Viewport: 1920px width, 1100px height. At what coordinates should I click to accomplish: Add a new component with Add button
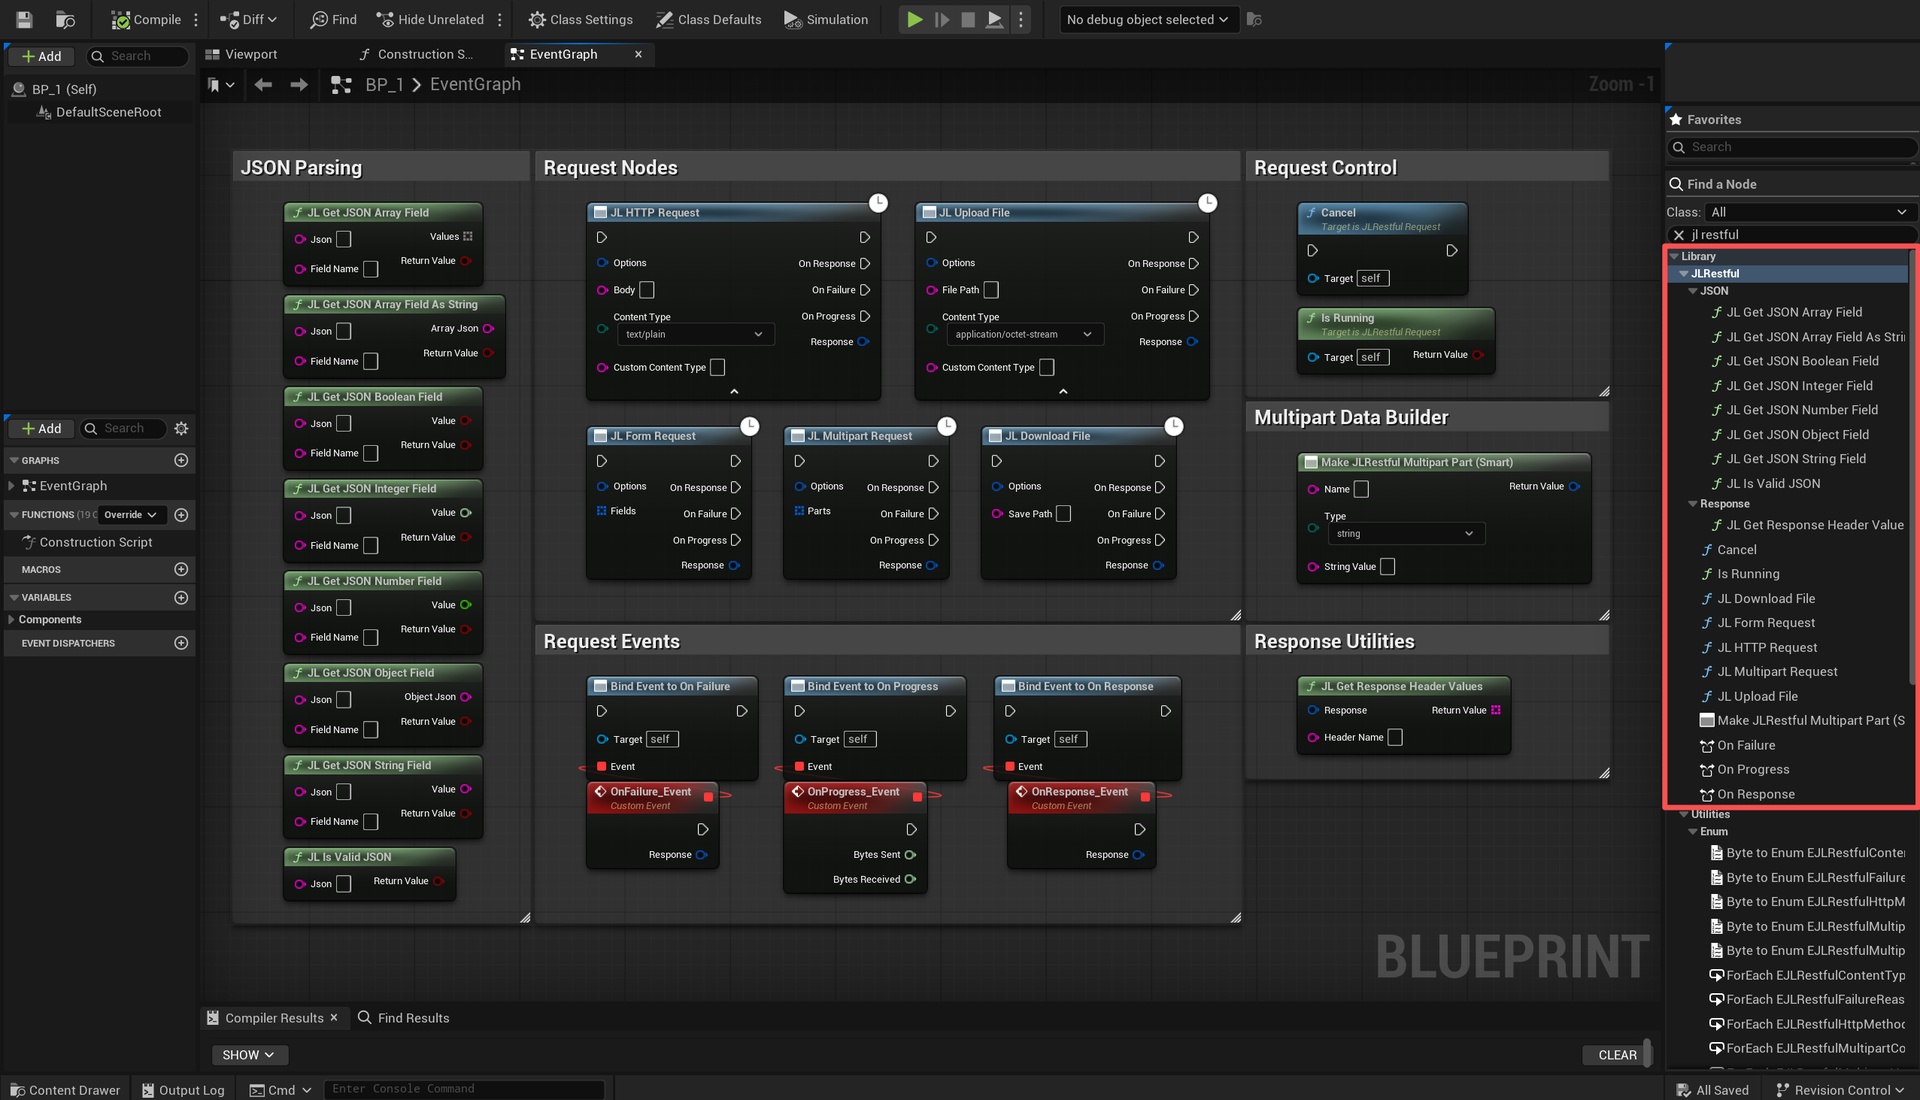41,56
